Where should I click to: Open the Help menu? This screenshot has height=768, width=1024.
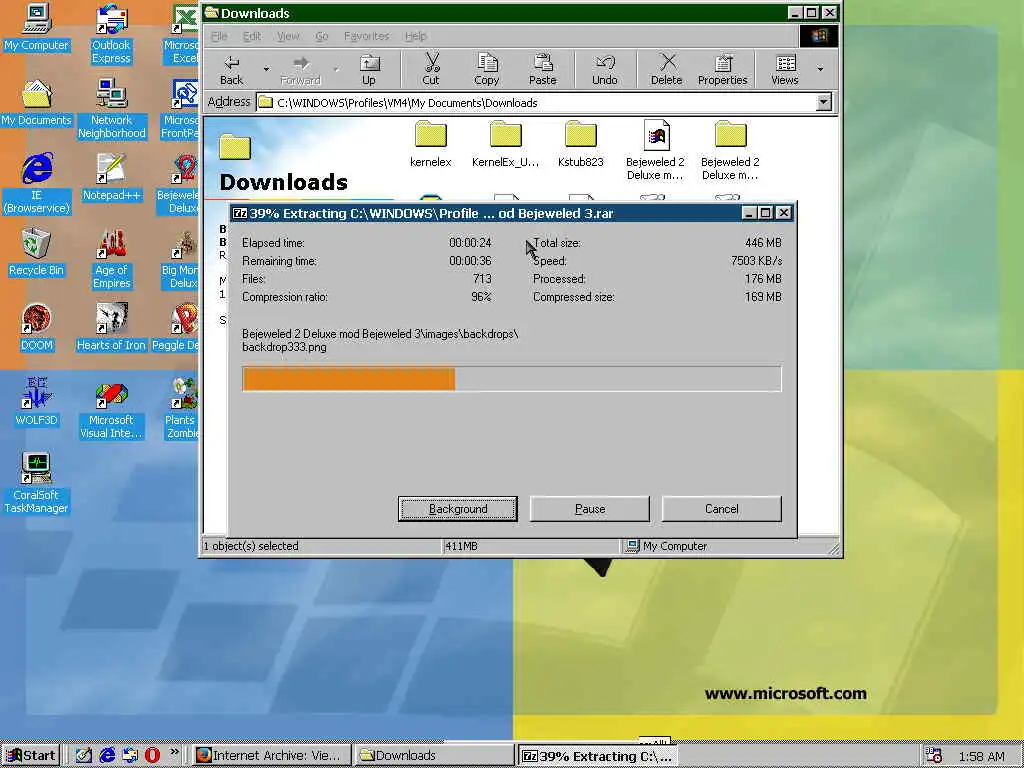pyautogui.click(x=415, y=36)
